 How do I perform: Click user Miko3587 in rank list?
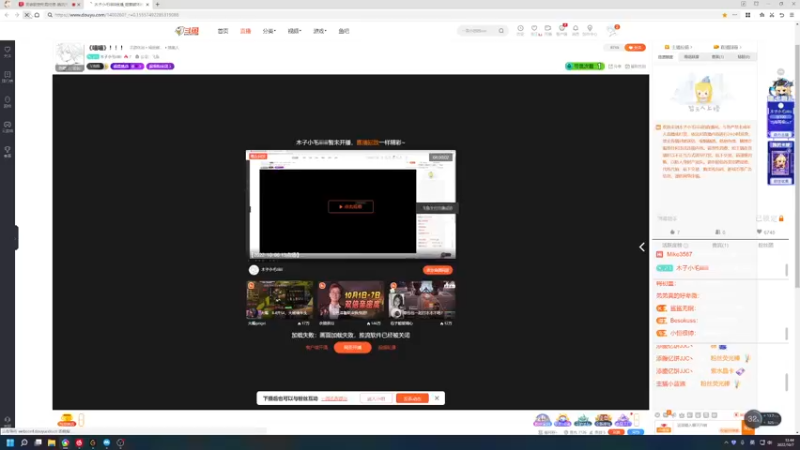pyautogui.click(x=679, y=254)
